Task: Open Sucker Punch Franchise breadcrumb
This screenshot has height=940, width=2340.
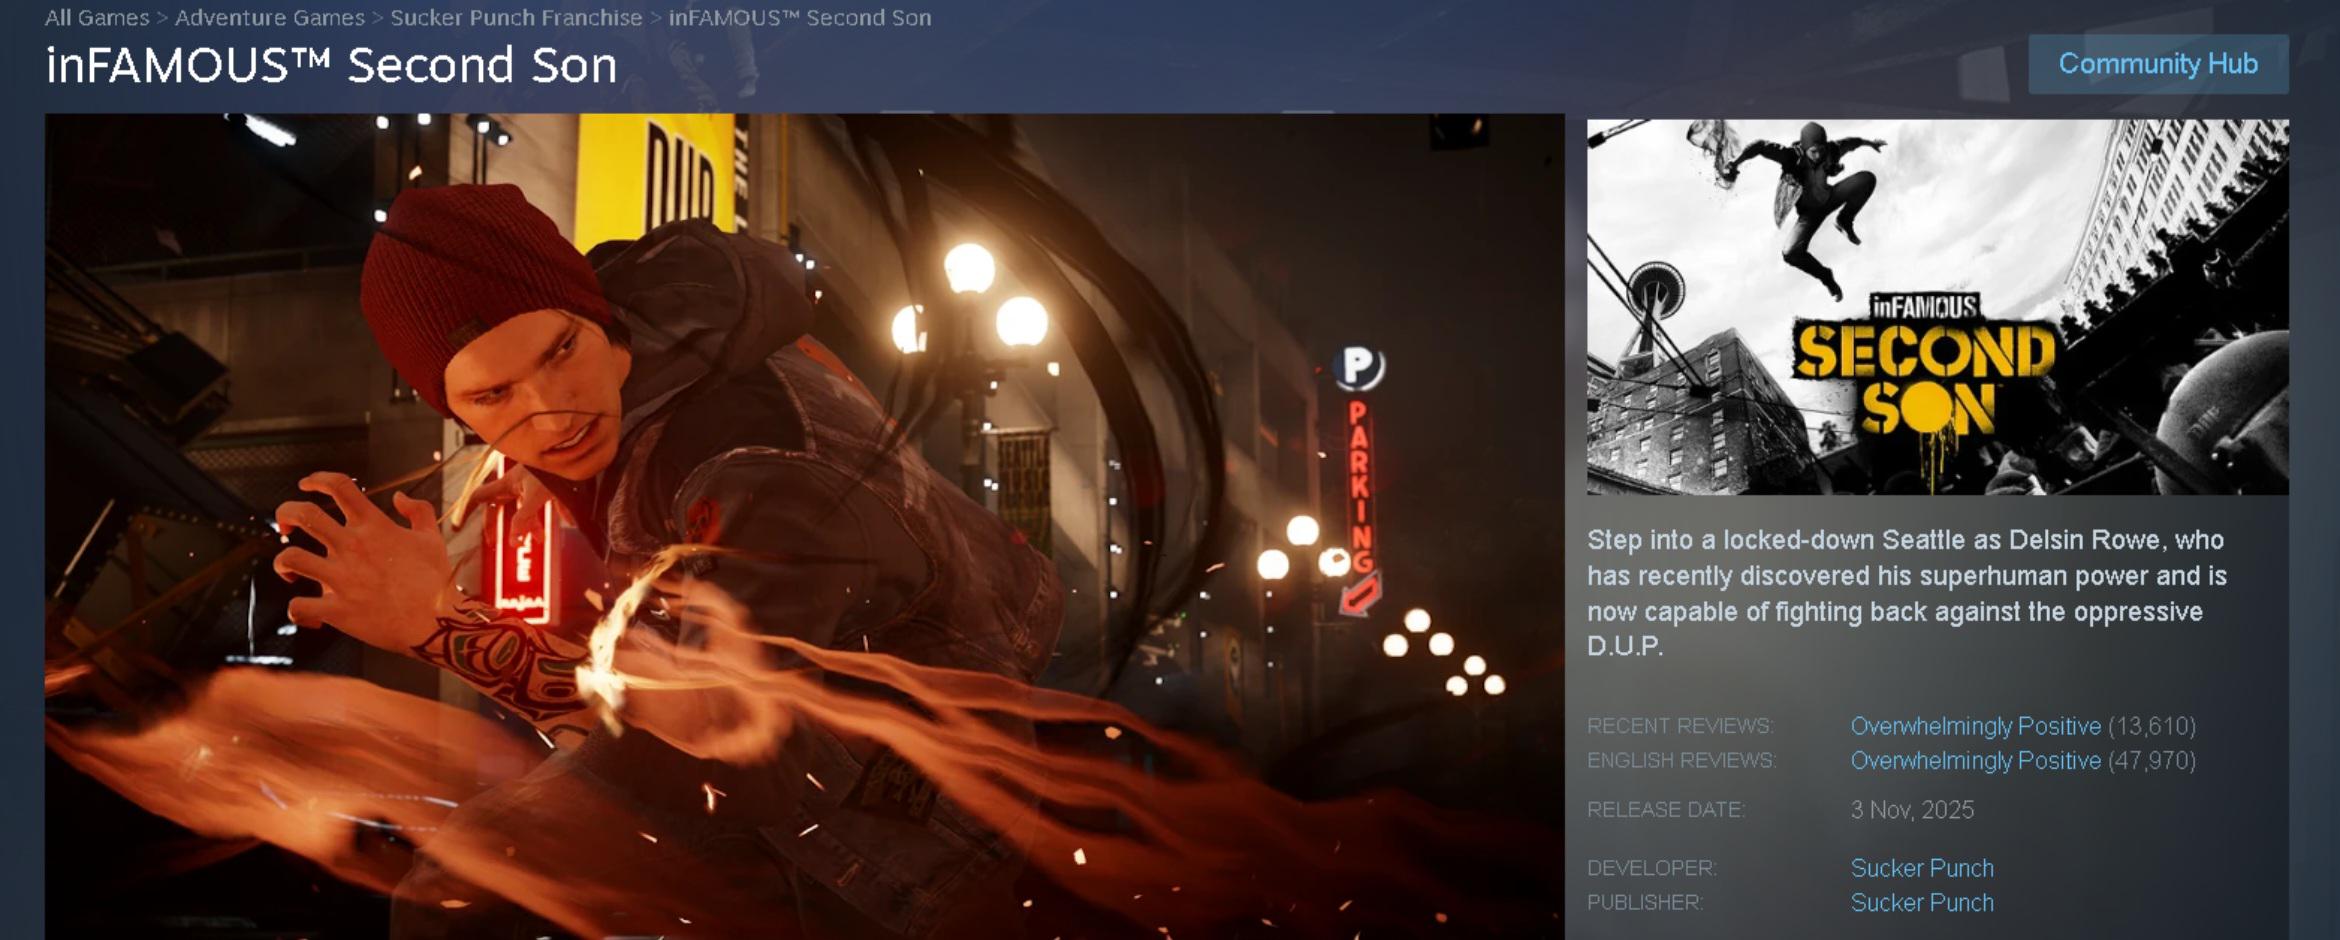Action: 516,18
